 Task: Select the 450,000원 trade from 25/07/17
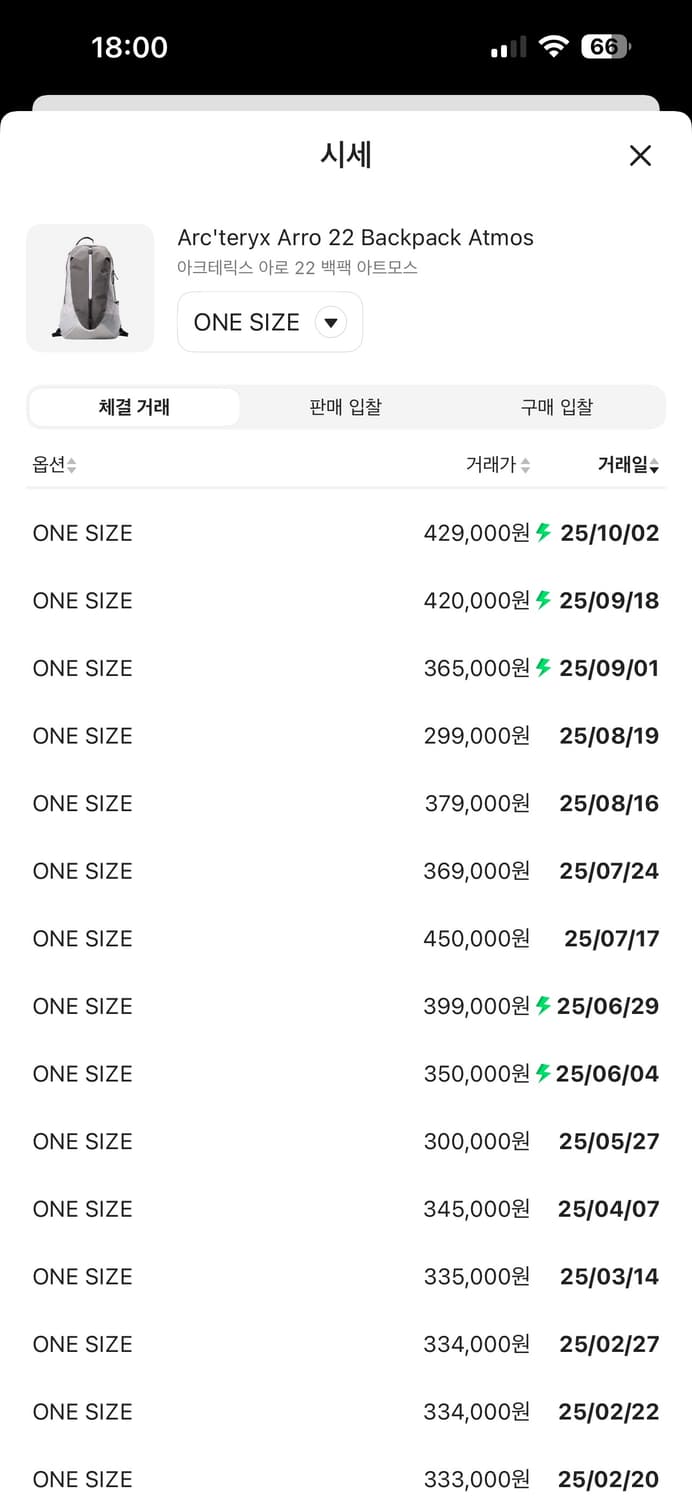(345, 938)
